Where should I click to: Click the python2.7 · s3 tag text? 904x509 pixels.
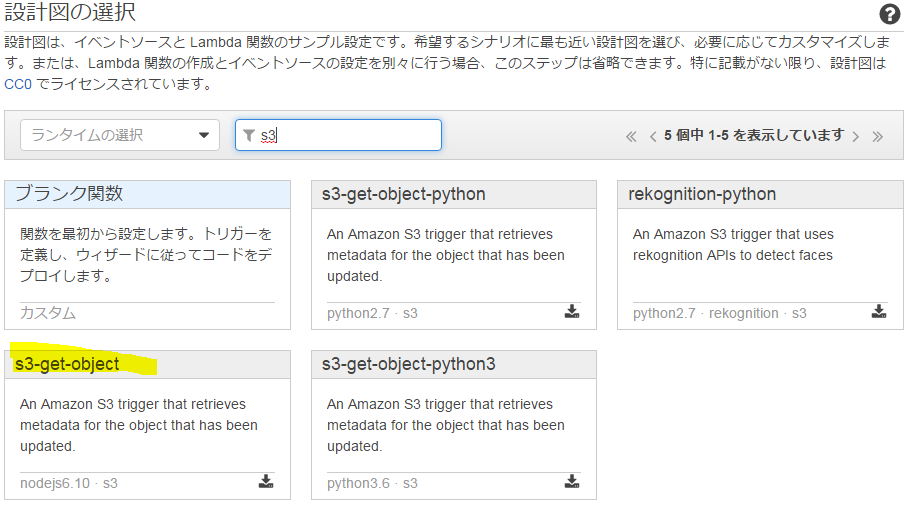point(372,313)
